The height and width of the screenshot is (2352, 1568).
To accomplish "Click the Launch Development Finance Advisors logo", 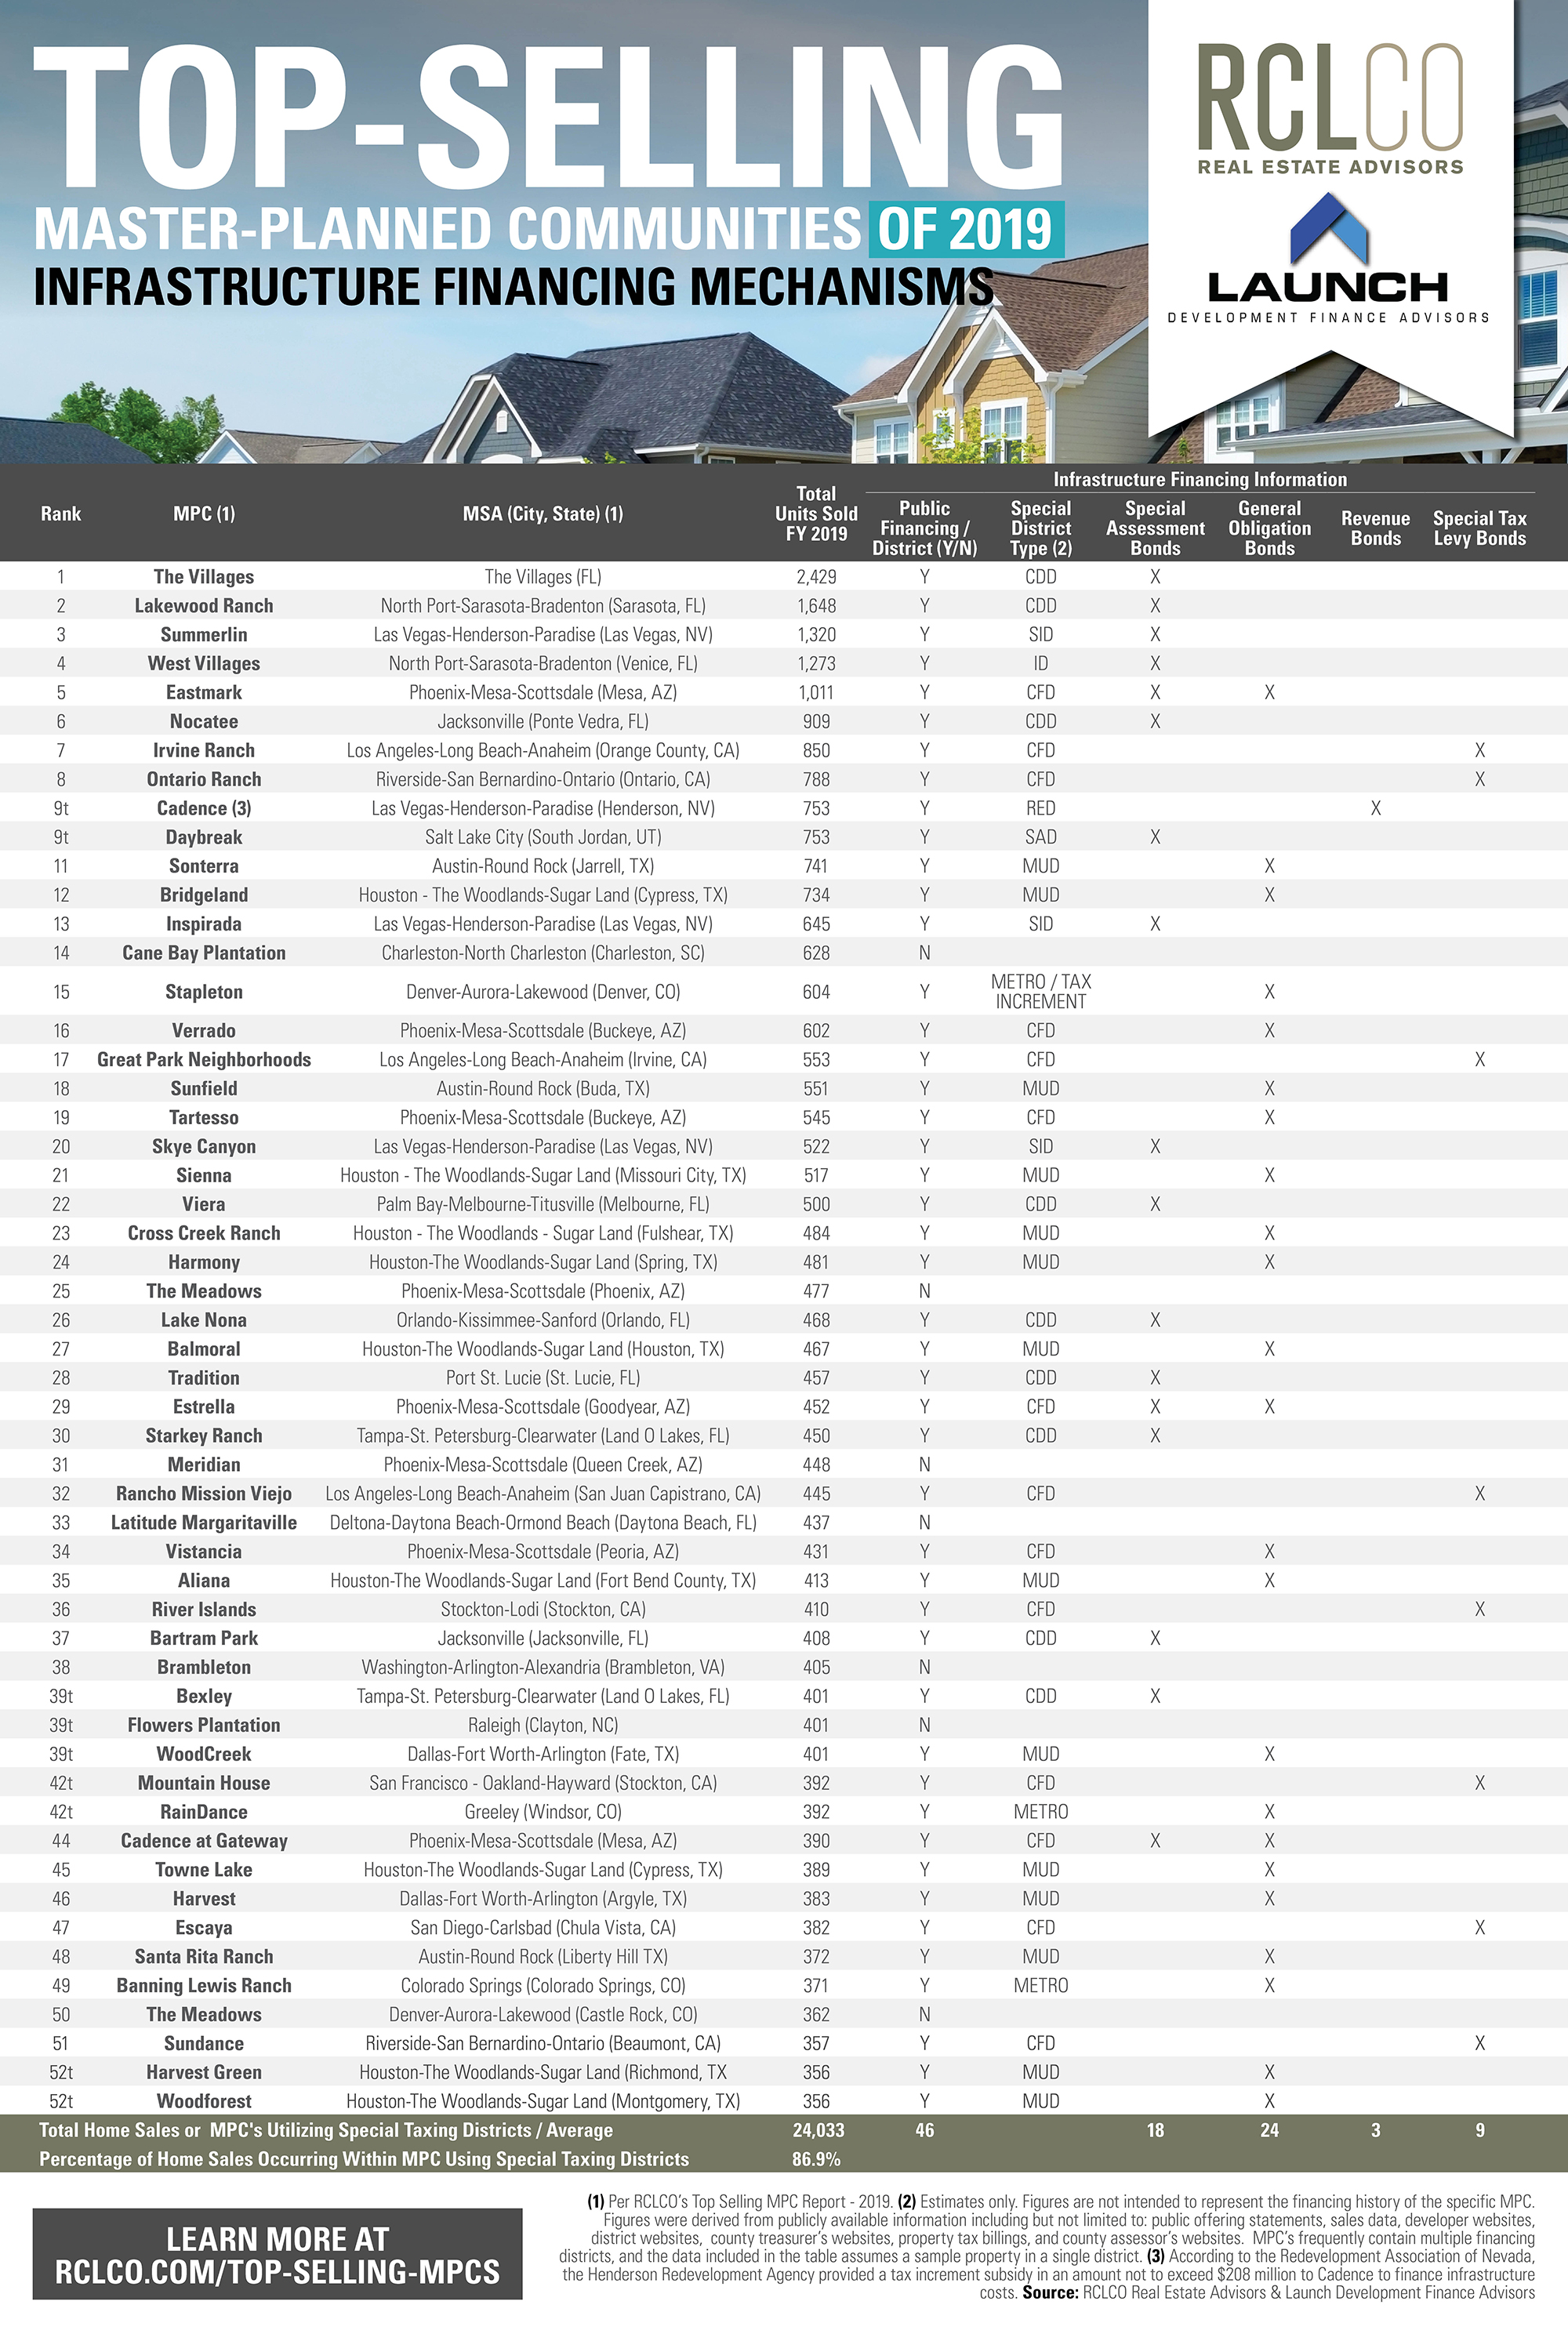I will coord(1329,258).
